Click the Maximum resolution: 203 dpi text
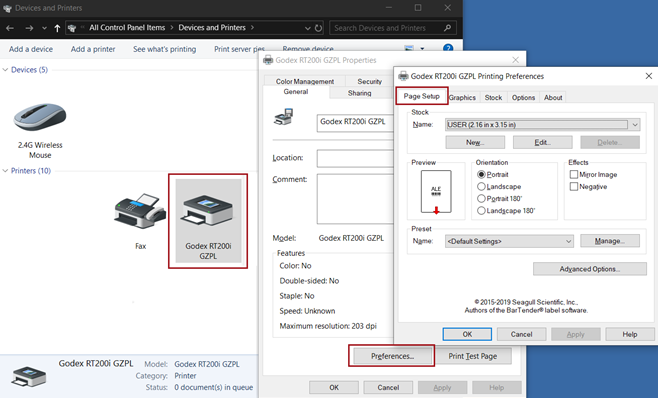Screen dimensions: 658x398 click(328, 326)
